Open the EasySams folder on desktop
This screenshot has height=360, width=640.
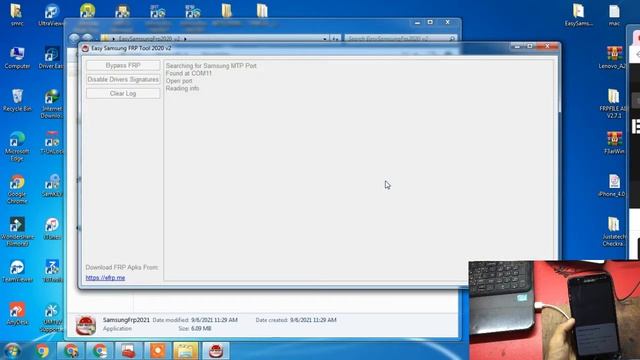click(579, 15)
